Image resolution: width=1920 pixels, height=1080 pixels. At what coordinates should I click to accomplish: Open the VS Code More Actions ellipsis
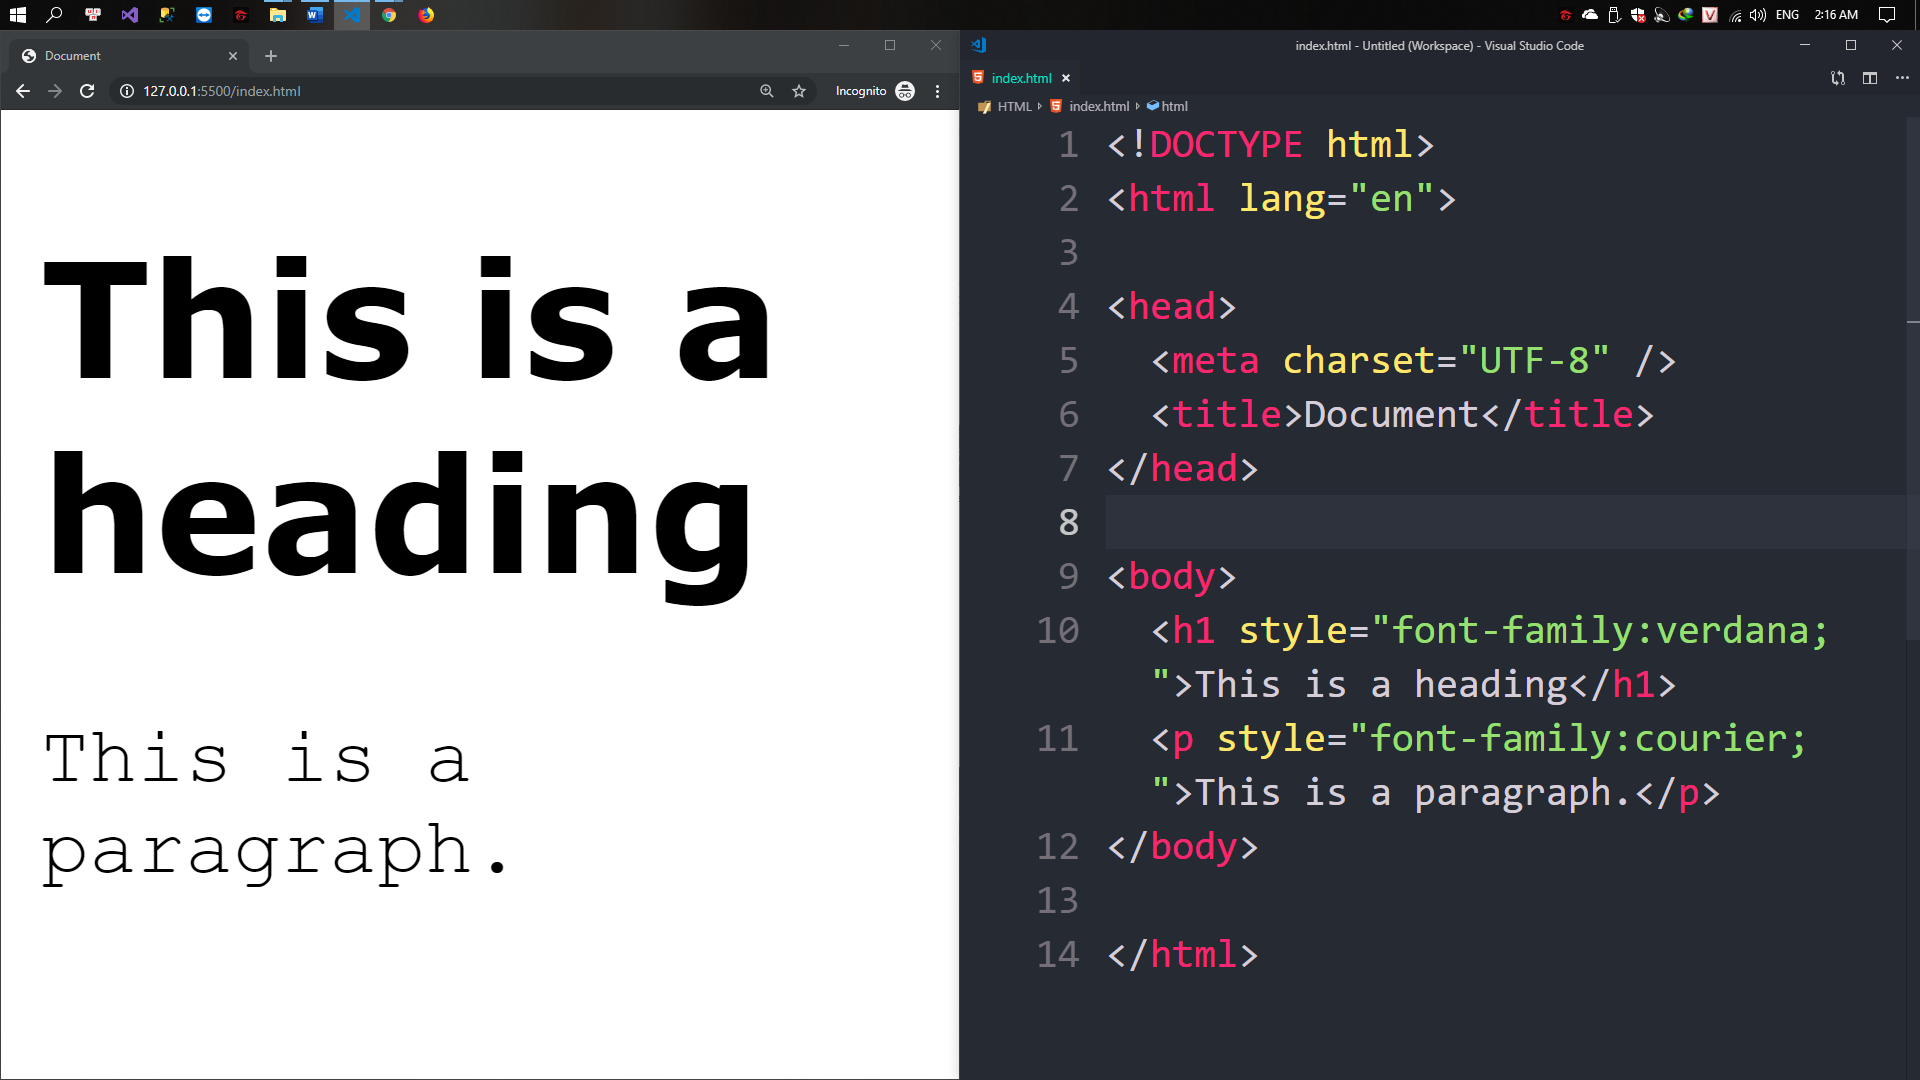tap(1901, 78)
